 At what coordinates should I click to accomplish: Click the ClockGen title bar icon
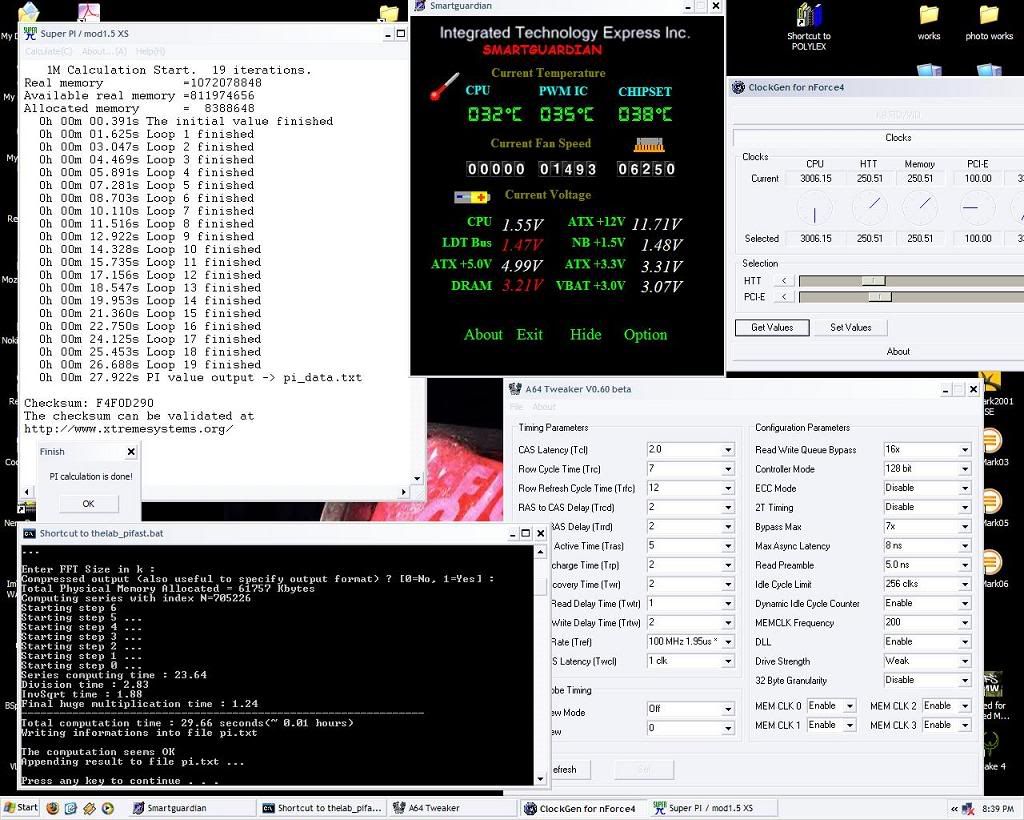point(738,87)
